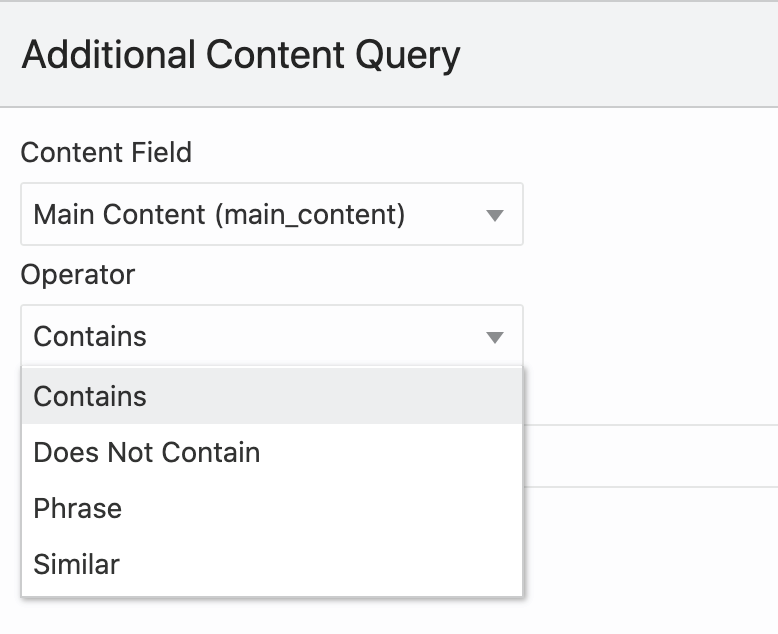Switch operator to Similar

(x=76, y=564)
